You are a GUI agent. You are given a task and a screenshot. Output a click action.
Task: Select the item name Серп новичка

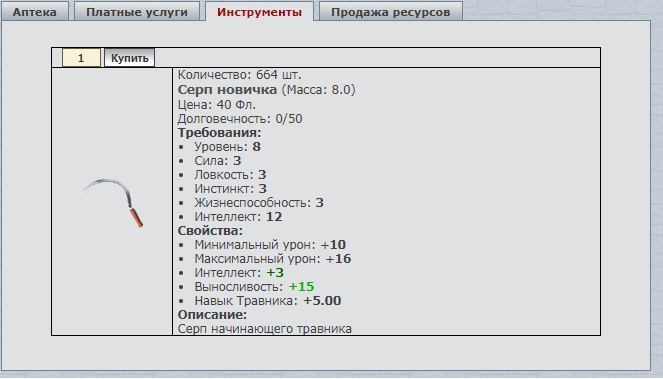(227, 90)
